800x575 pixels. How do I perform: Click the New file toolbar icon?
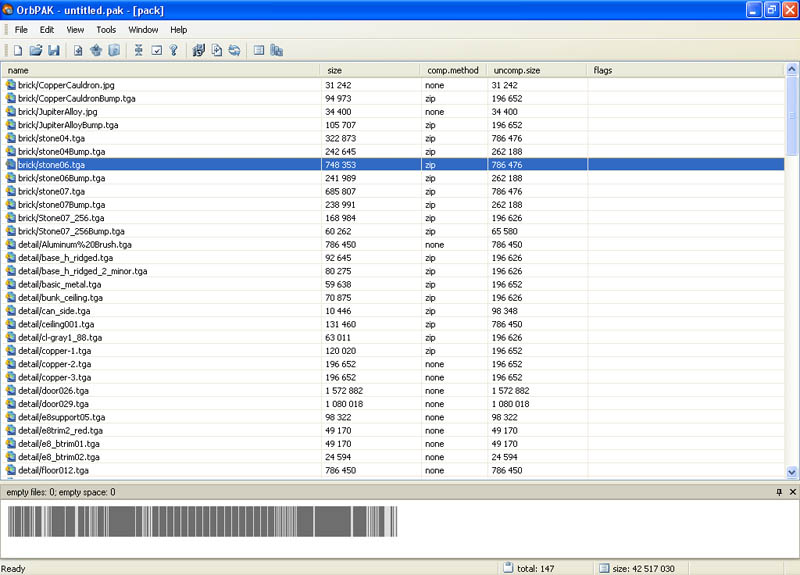[18, 50]
